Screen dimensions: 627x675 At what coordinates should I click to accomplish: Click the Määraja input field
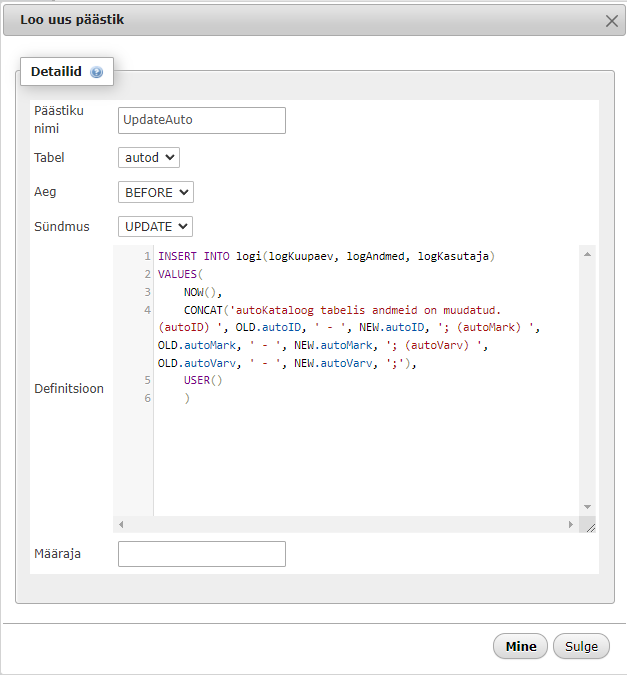[x=202, y=554]
